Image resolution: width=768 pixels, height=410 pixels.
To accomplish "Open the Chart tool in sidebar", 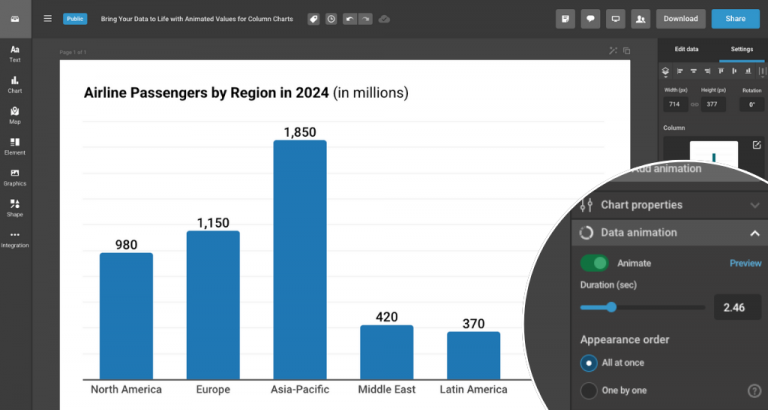I will point(15,84).
